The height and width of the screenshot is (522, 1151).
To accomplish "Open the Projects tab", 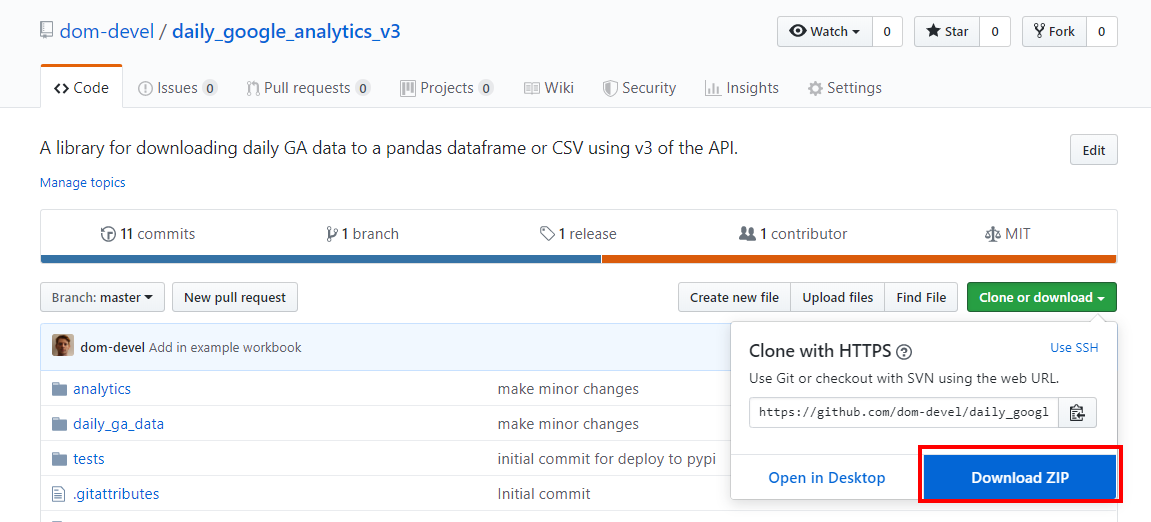I will point(446,88).
